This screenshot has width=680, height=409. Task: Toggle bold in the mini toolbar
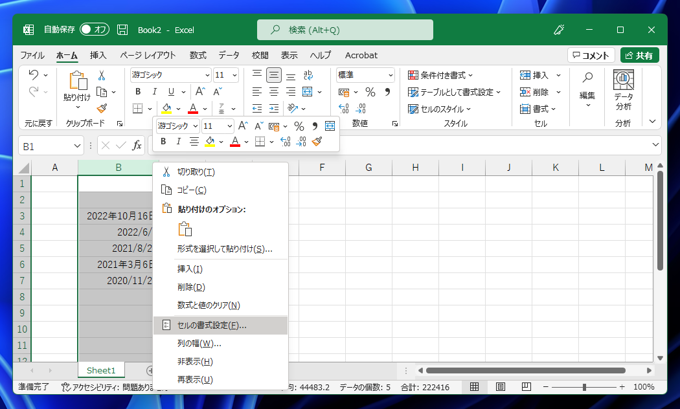[x=164, y=142]
